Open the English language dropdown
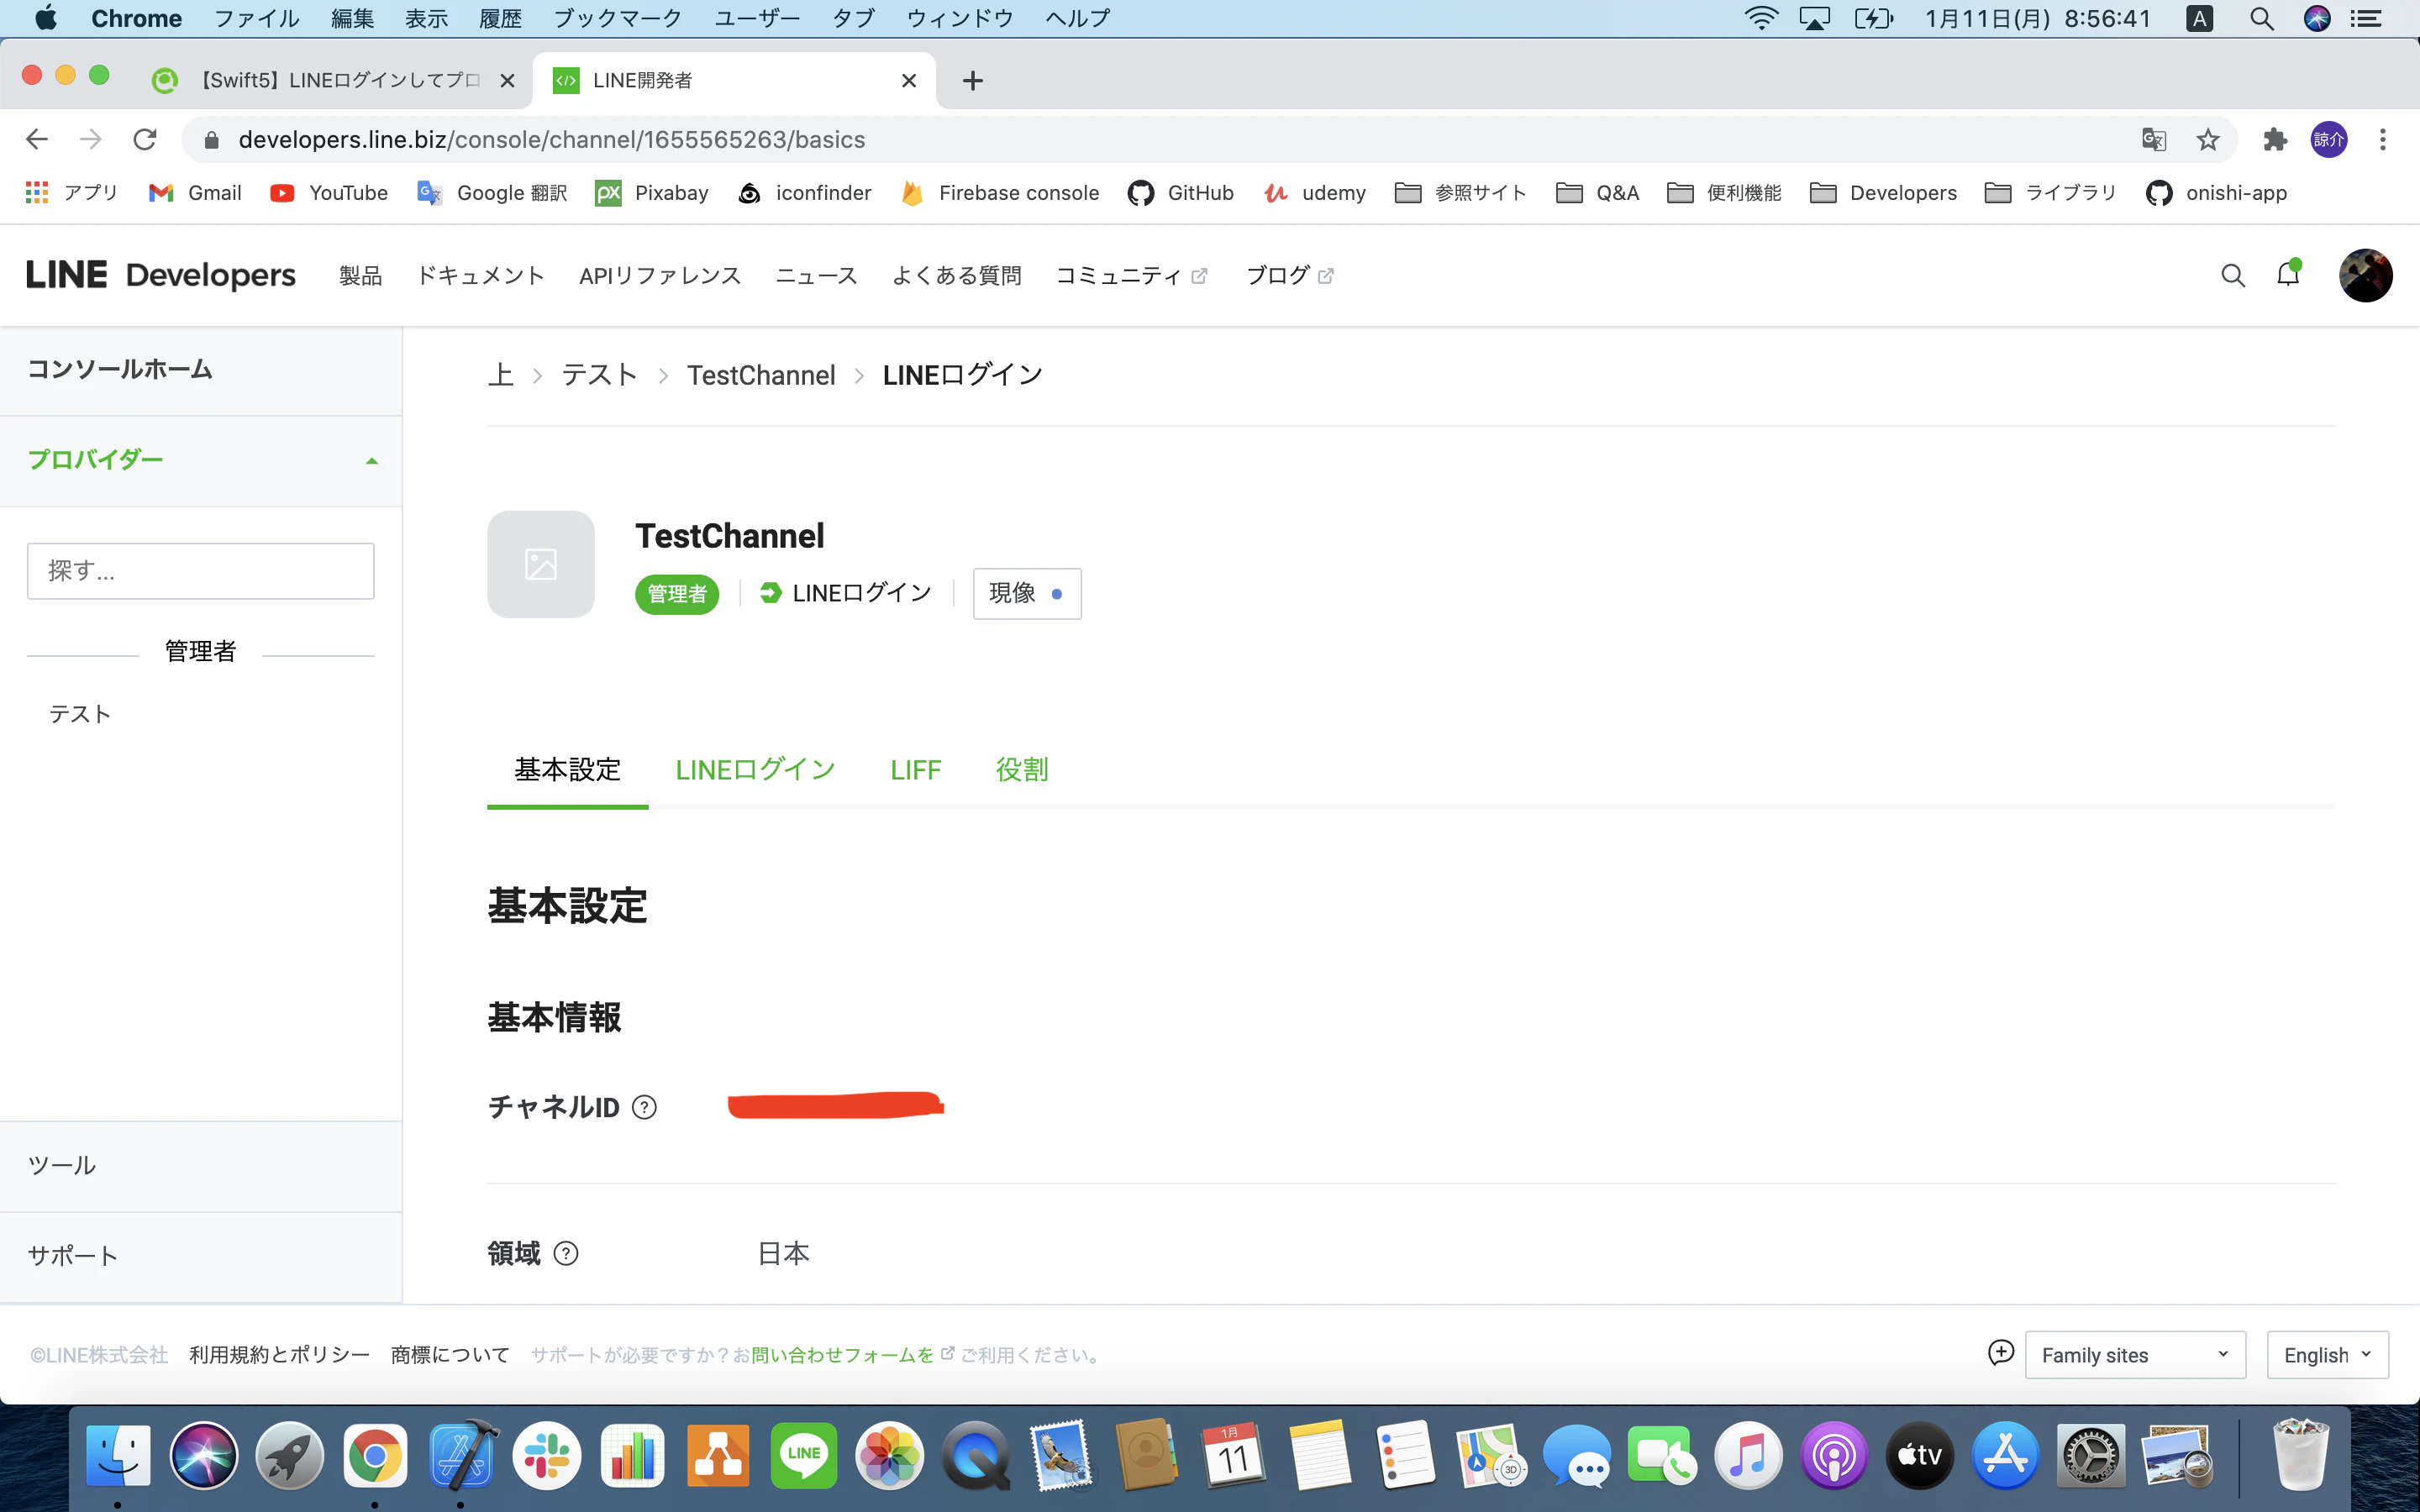This screenshot has height=1512, width=2420. 2327,1355
